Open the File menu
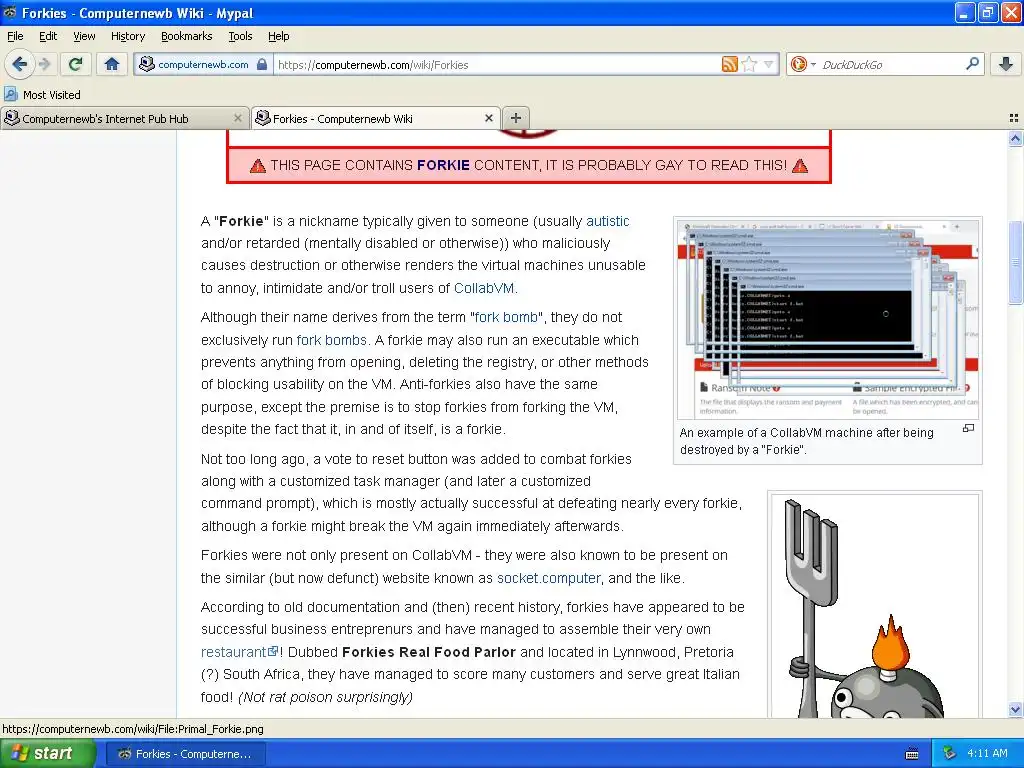The image size is (1024, 768). click(15, 36)
